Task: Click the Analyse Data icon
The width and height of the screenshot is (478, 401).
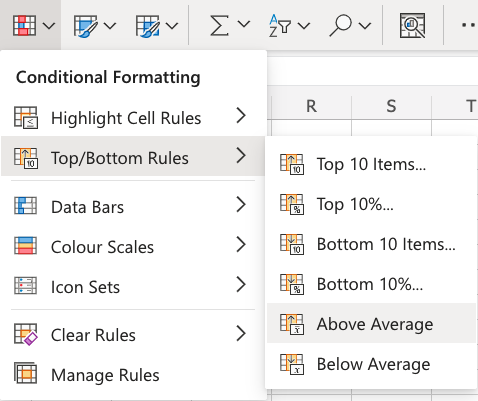Action: [x=412, y=25]
